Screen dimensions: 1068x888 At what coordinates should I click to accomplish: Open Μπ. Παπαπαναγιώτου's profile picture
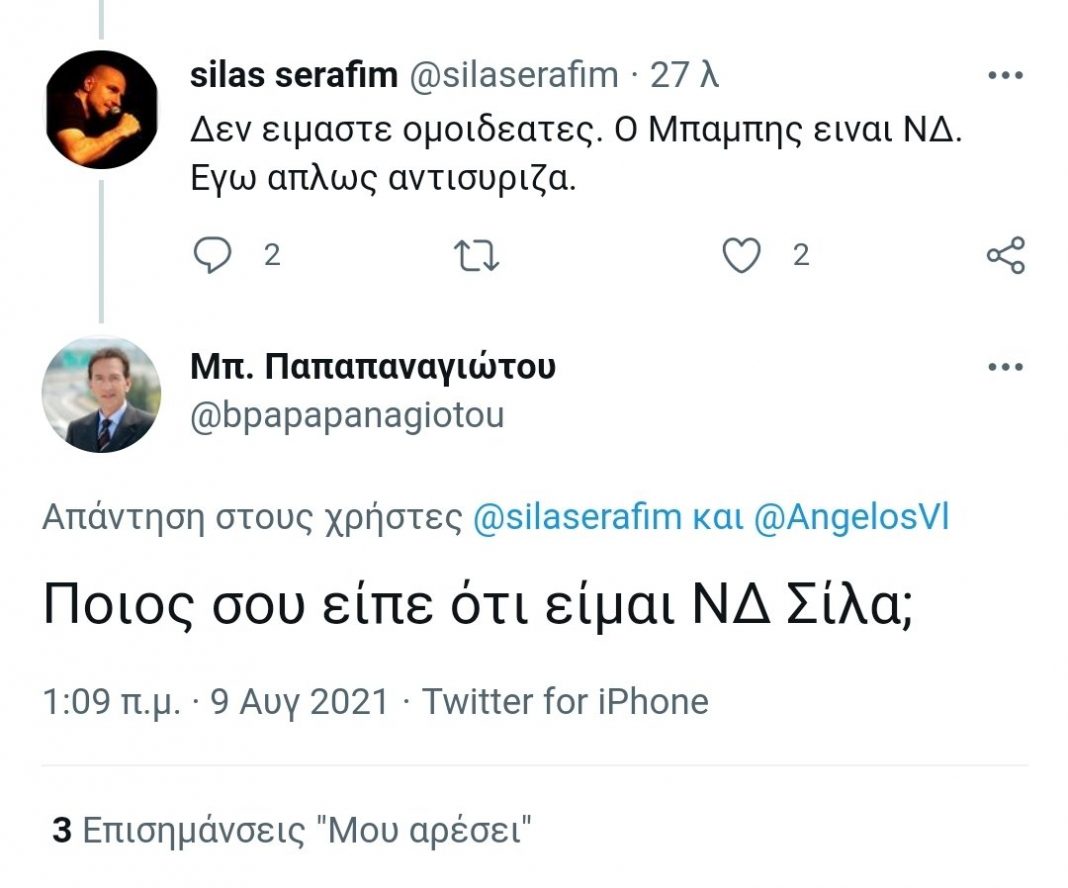coord(101,395)
